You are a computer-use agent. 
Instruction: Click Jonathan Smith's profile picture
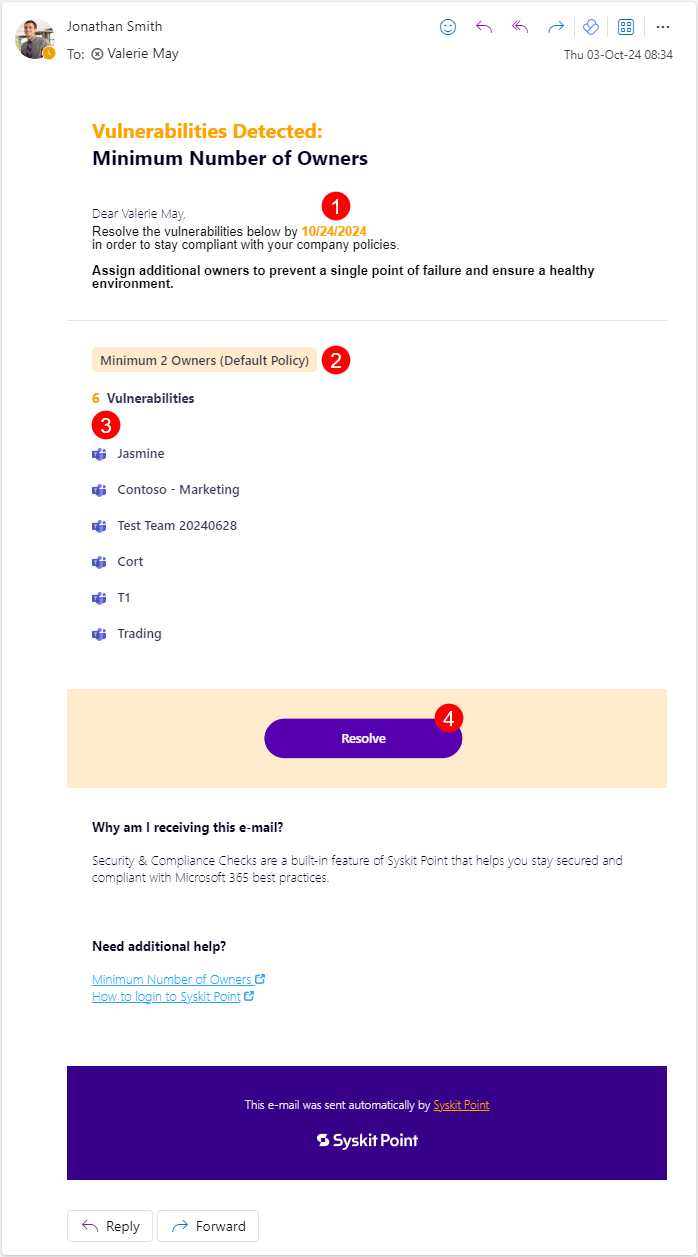click(x=35, y=40)
